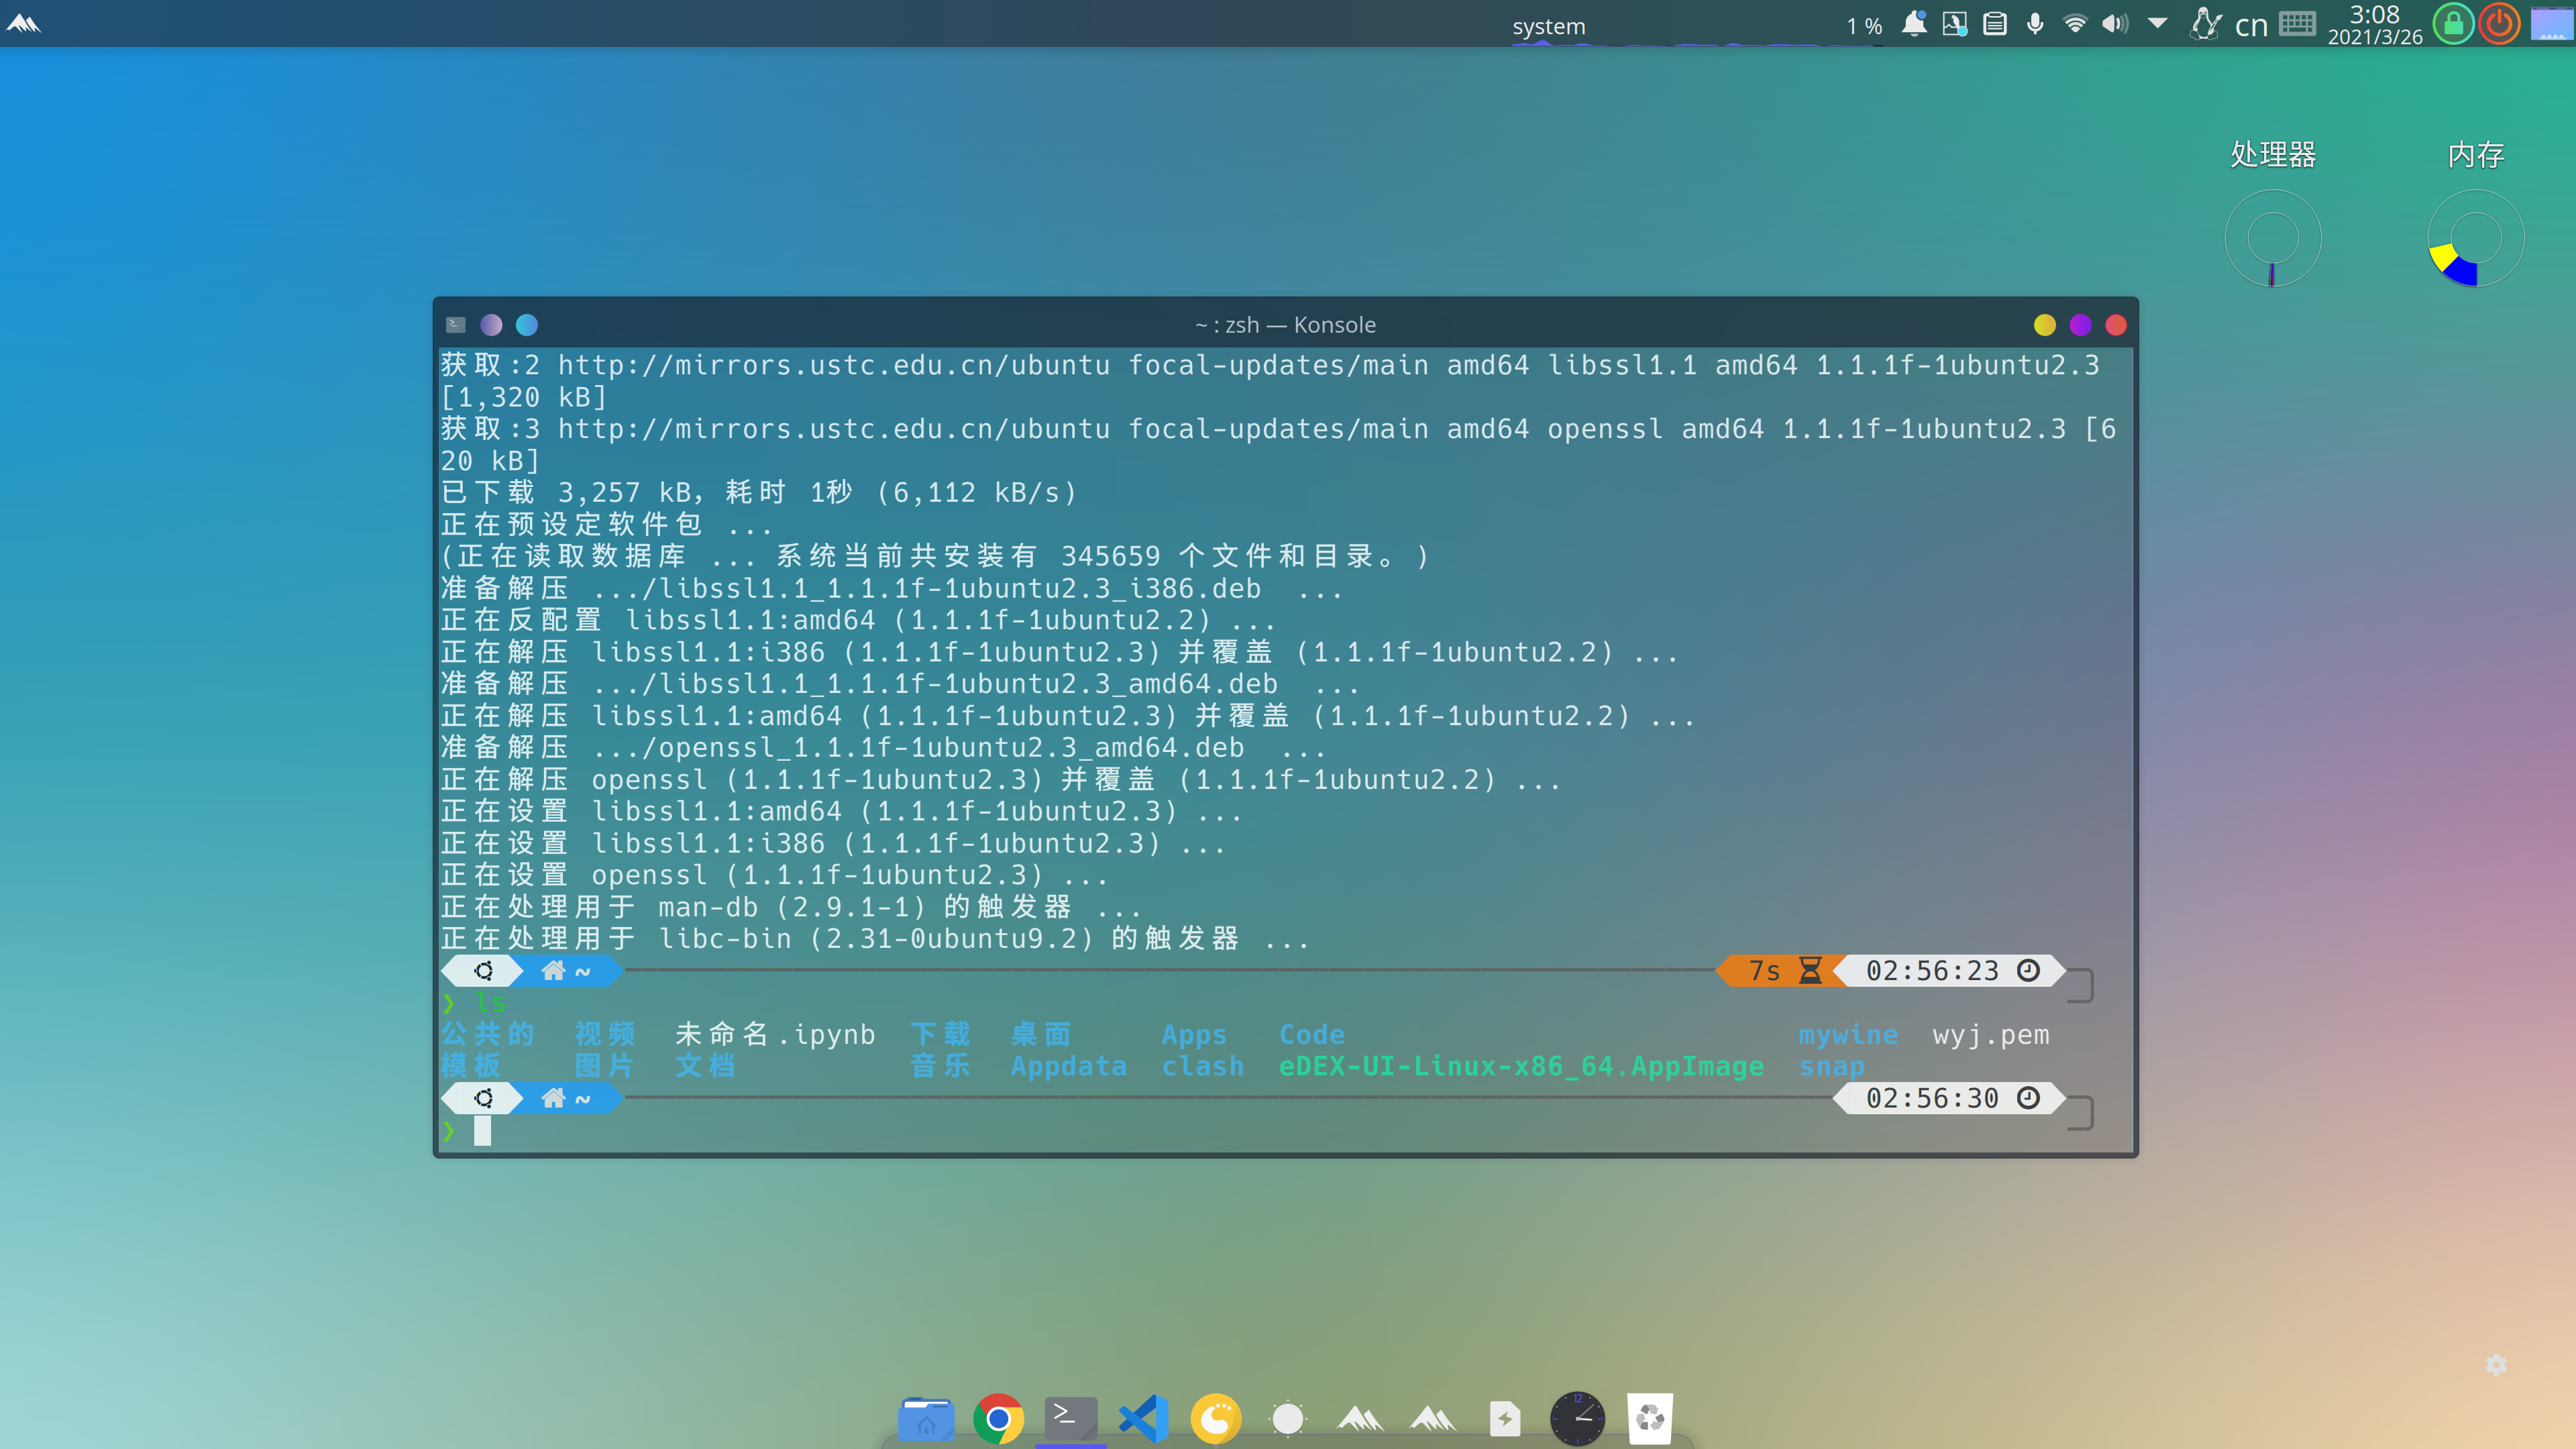Click the Code directory name

pyautogui.click(x=1312, y=1034)
